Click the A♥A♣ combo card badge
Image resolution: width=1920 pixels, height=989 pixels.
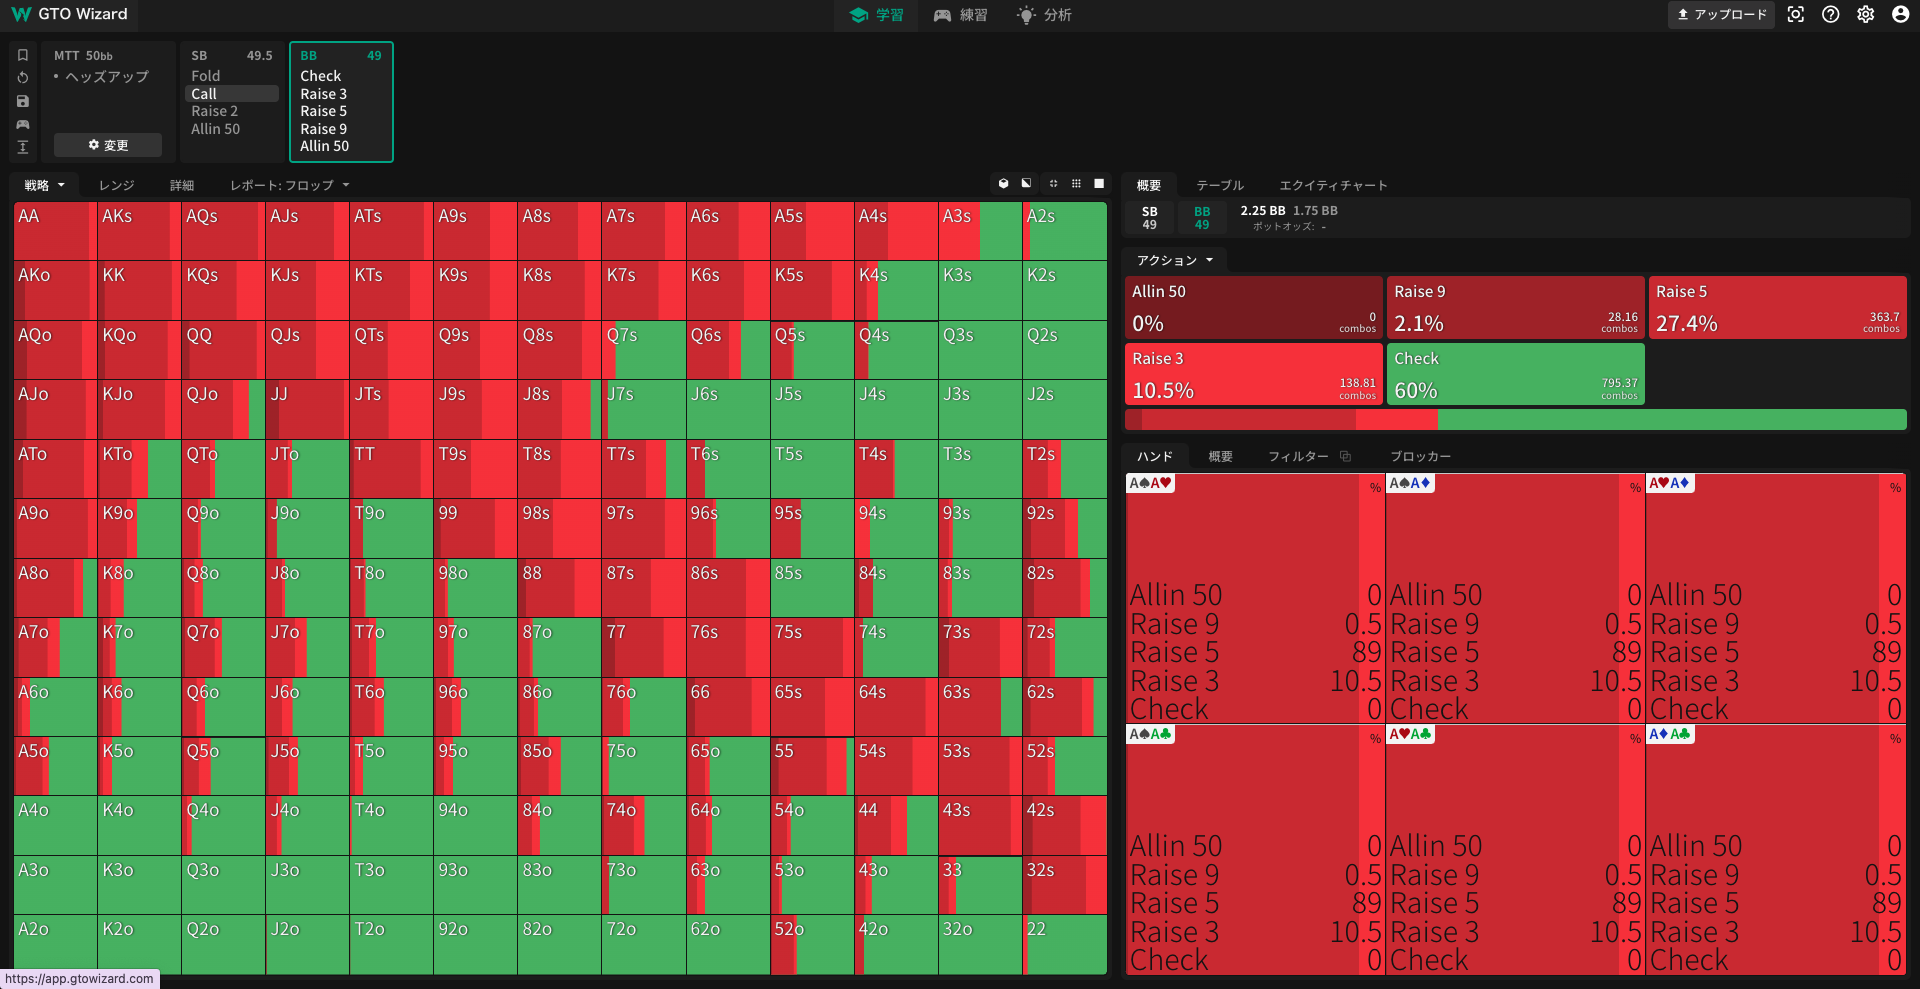(x=1410, y=734)
